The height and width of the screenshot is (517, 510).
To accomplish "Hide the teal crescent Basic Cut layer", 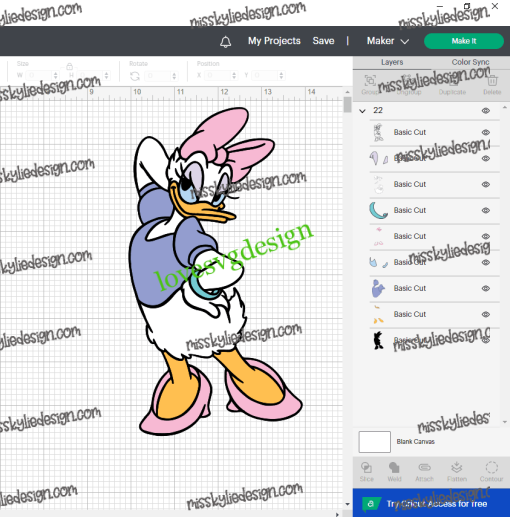I will pyautogui.click(x=486, y=210).
